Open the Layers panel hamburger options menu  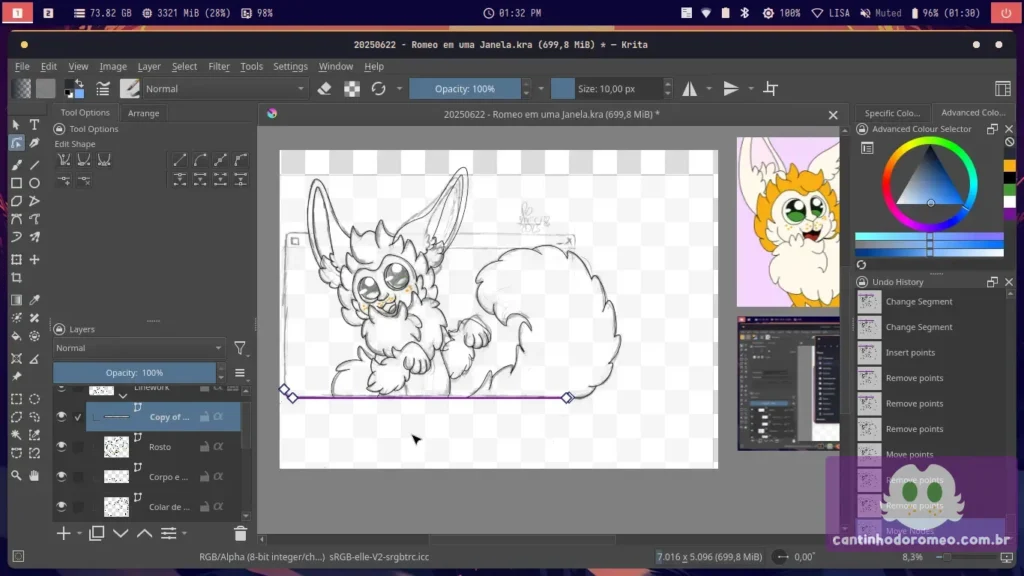point(240,373)
